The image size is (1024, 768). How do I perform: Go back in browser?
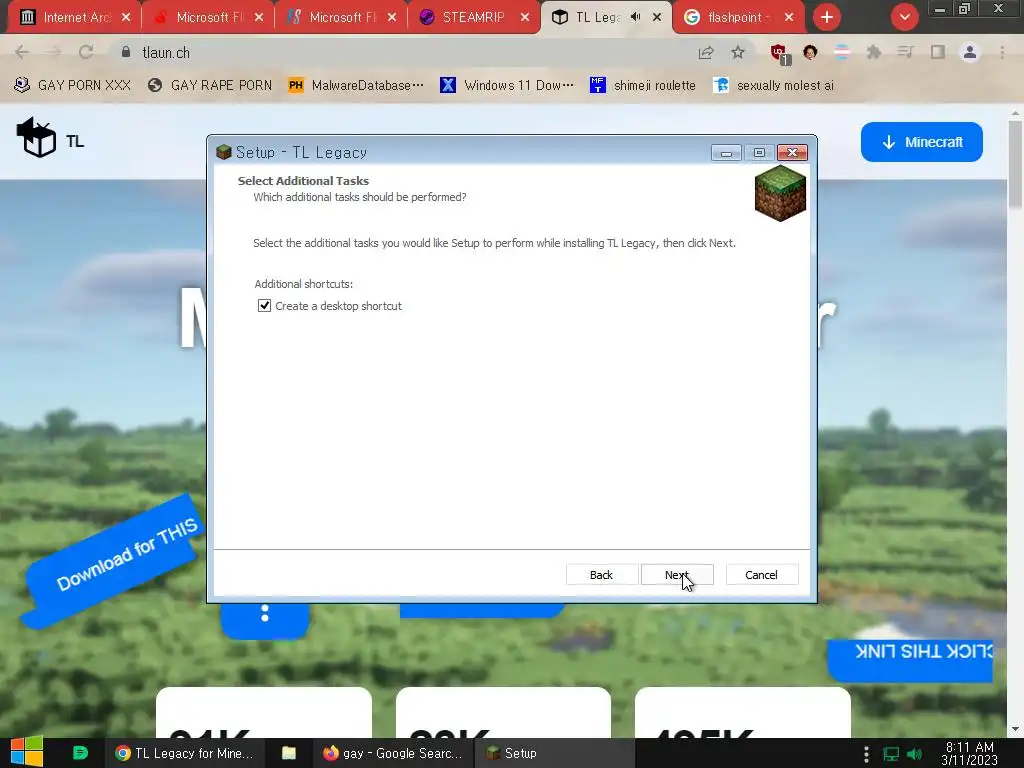click(22, 52)
